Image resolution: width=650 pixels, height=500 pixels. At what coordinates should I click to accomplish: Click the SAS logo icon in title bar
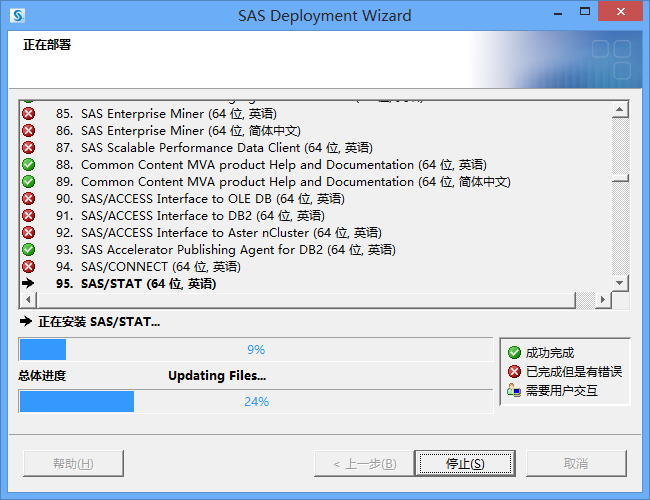tap(17, 16)
